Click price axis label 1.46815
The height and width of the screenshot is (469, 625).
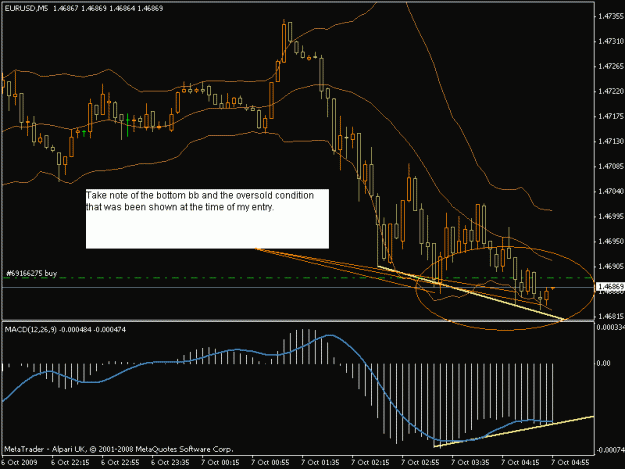[x=611, y=316]
